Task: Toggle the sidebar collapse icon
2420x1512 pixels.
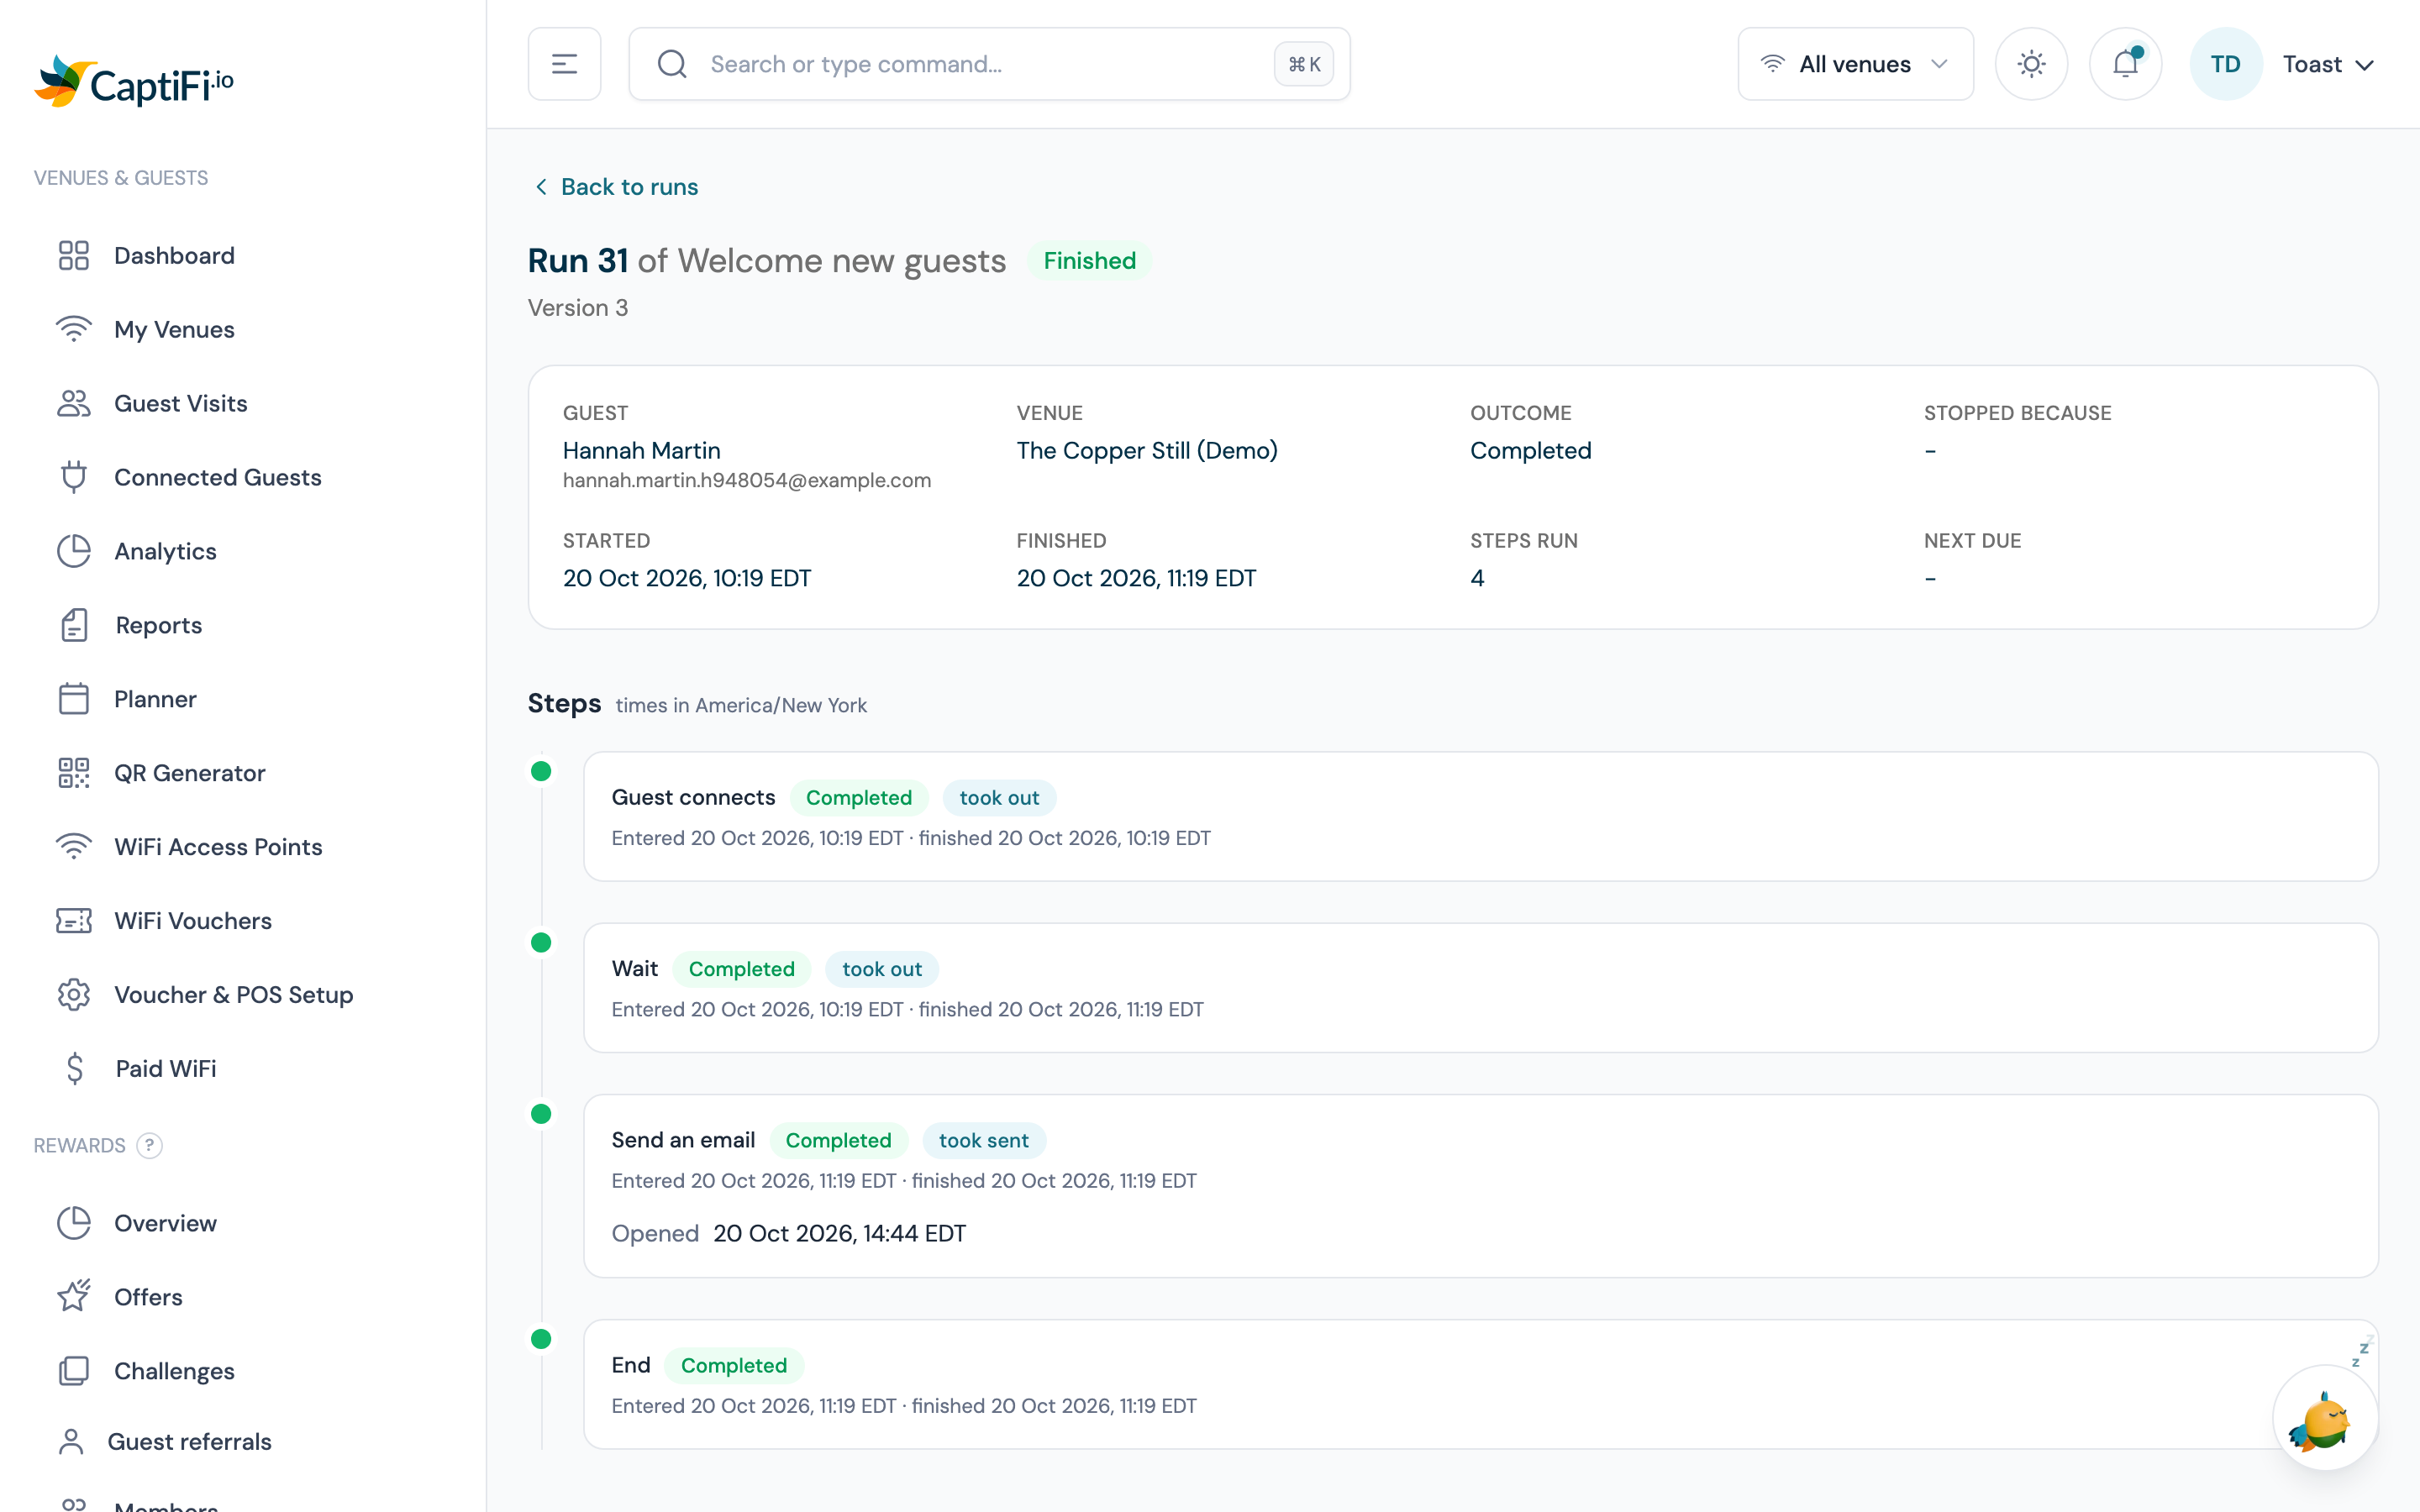Action: (x=564, y=64)
